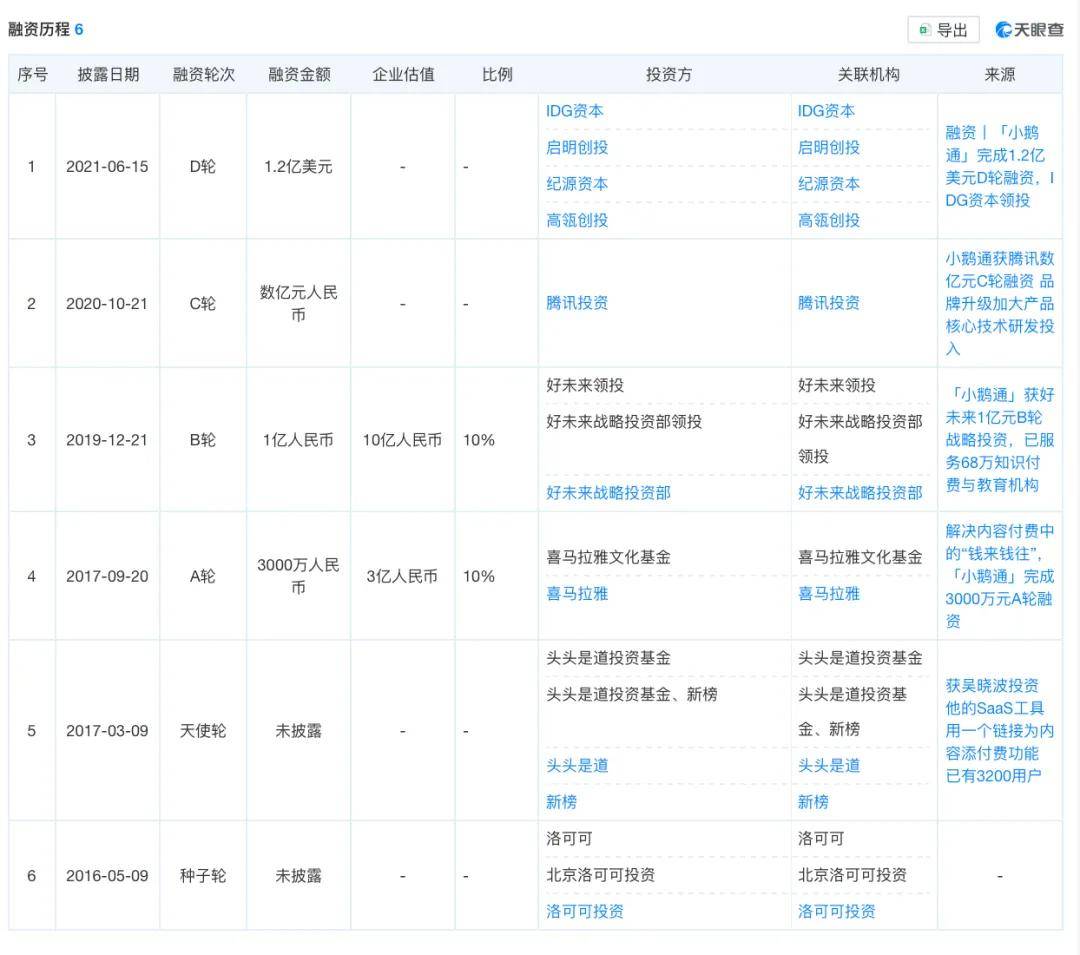Viewport: 1080px width, 955px height.
Task: Open the D轮 1.2亿美元 news source article
Action: [x=999, y=166]
